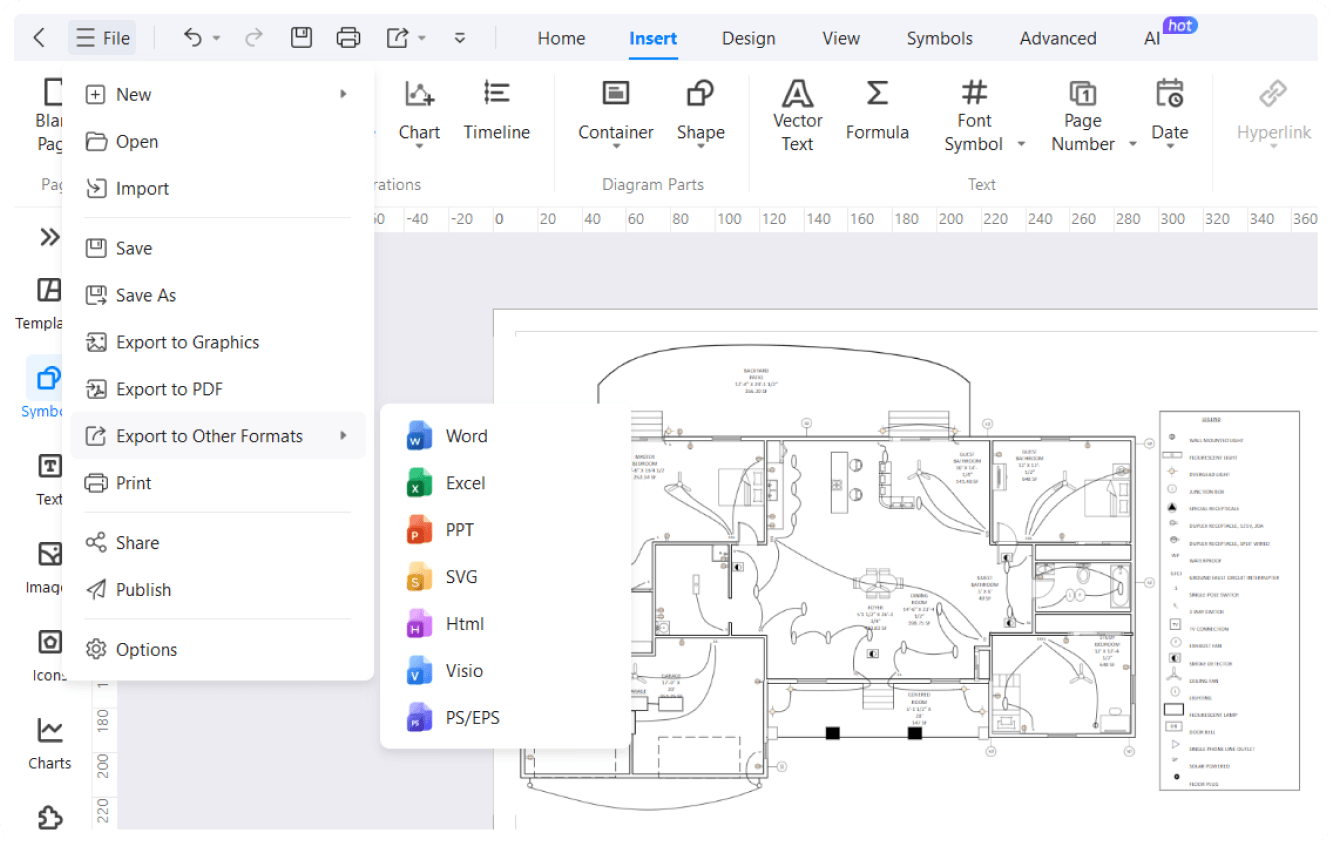The height and width of the screenshot is (844, 1332).
Task: Expand the Undo history dropdown arrow
Action: [x=217, y=39]
